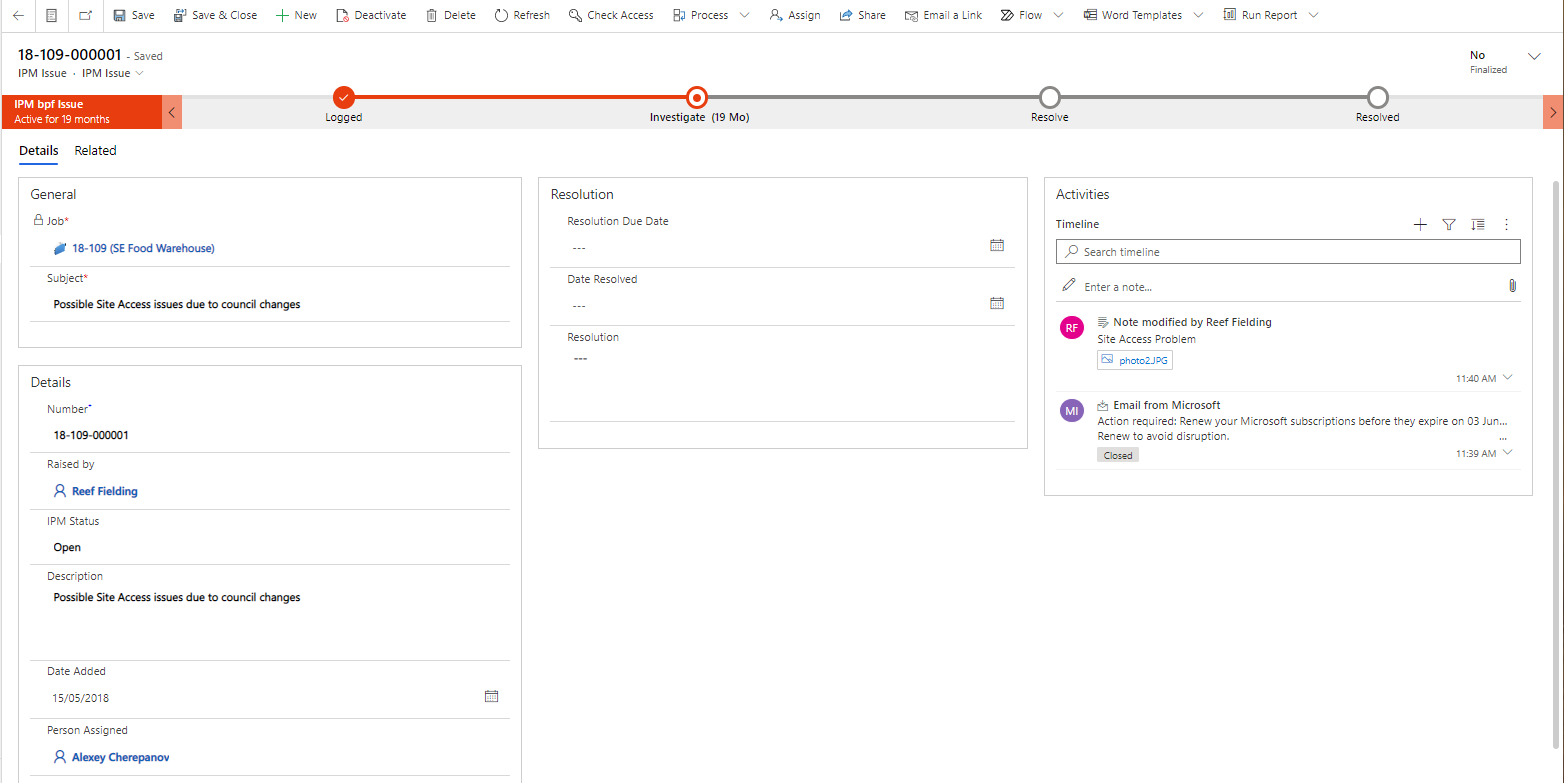Click the Investigate stage marker on the process bar
1564x783 pixels.
pyautogui.click(x=696, y=98)
